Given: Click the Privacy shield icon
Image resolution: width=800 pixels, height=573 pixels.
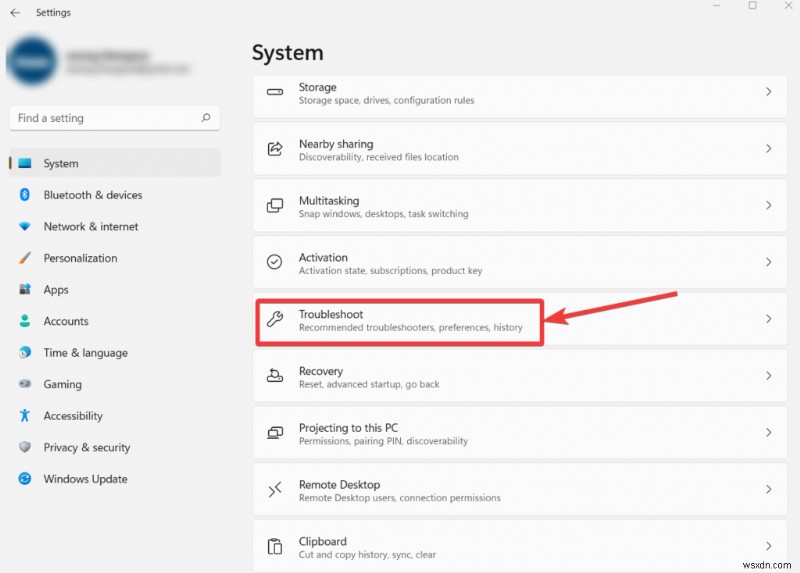Looking at the screenshot, I should [x=24, y=447].
